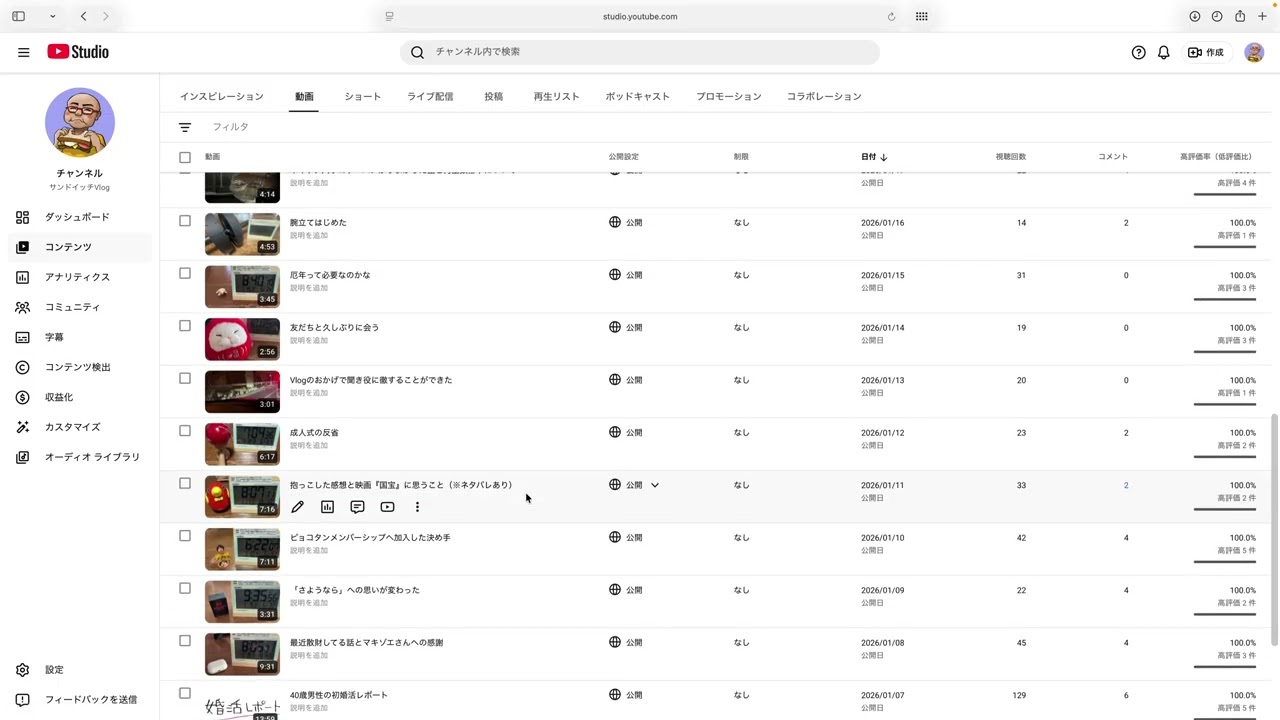1280x720 pixels.
Task: Select checkbox for ピョコタンメンバーシップ video
Action: (x=185, y=536)
